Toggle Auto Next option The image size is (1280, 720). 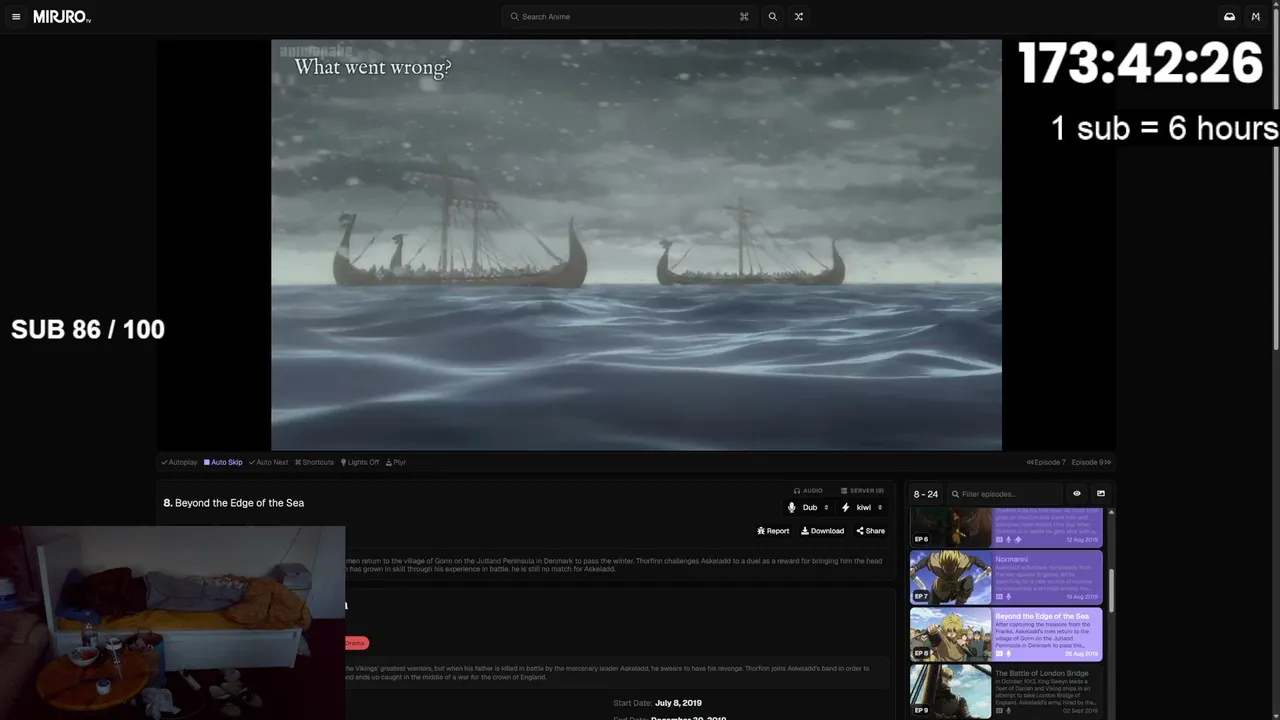tap(268, 462)
